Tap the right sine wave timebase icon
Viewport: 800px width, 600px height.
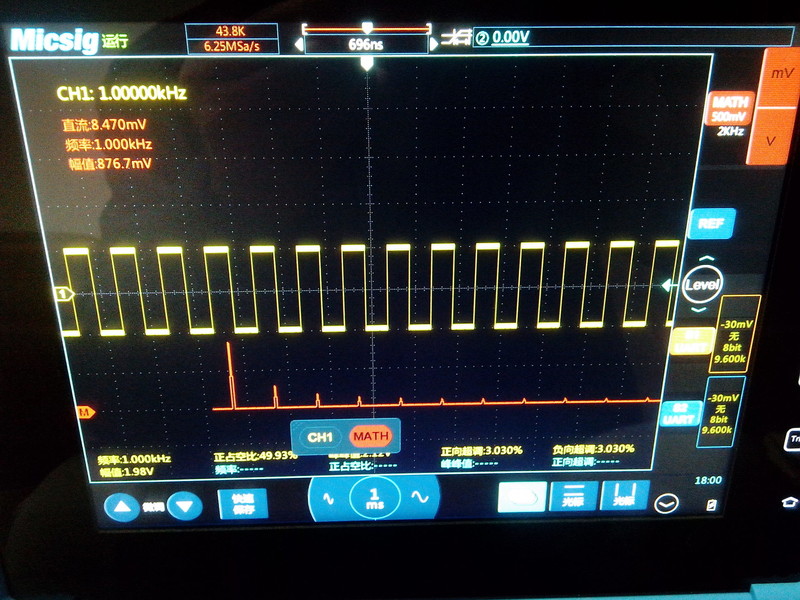pos(420,497)
